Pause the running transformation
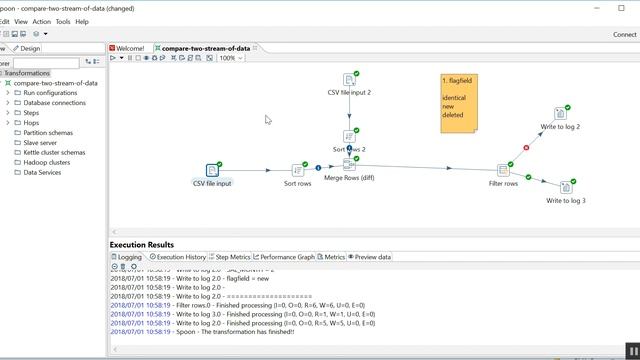 (x=130, y=58)
